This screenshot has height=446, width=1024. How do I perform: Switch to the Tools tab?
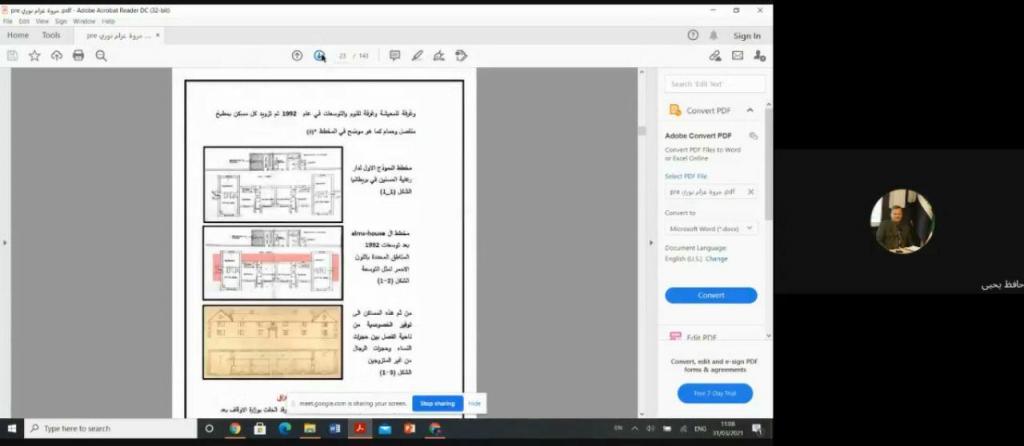[50, 35]
